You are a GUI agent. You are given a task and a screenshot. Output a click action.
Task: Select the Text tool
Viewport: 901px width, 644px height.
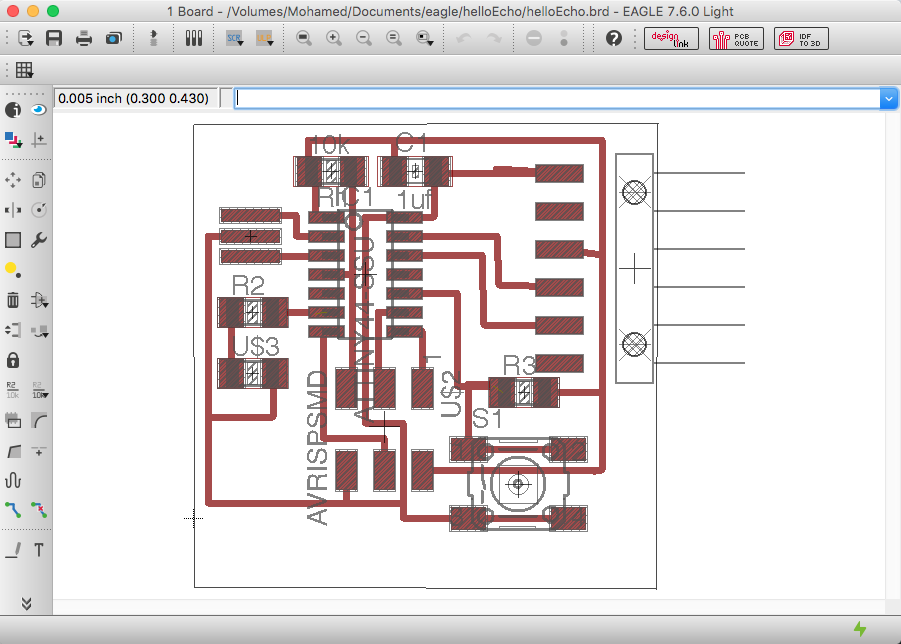38,550
